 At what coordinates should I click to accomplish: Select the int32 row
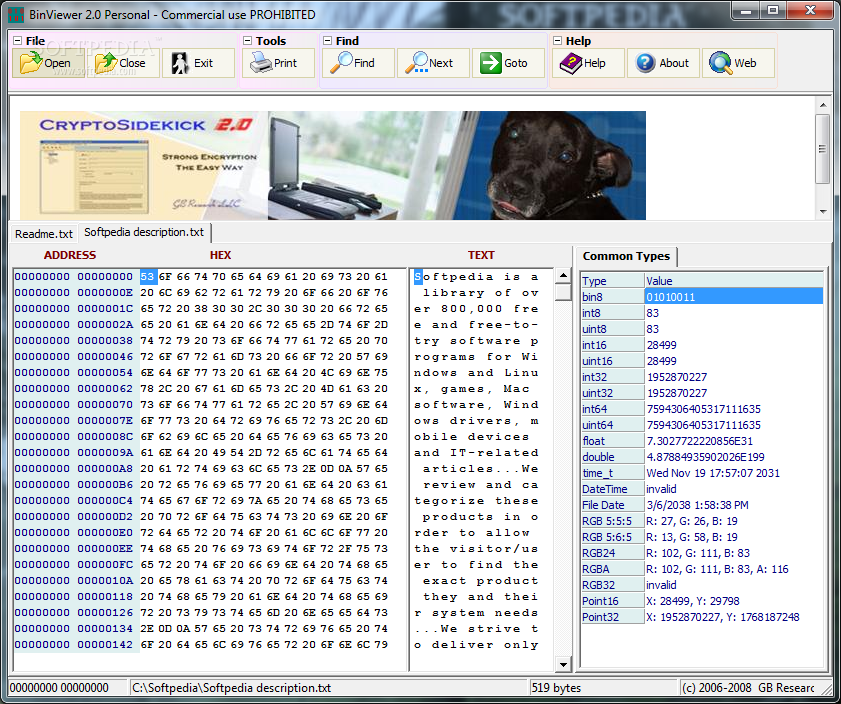click(702, 377)
